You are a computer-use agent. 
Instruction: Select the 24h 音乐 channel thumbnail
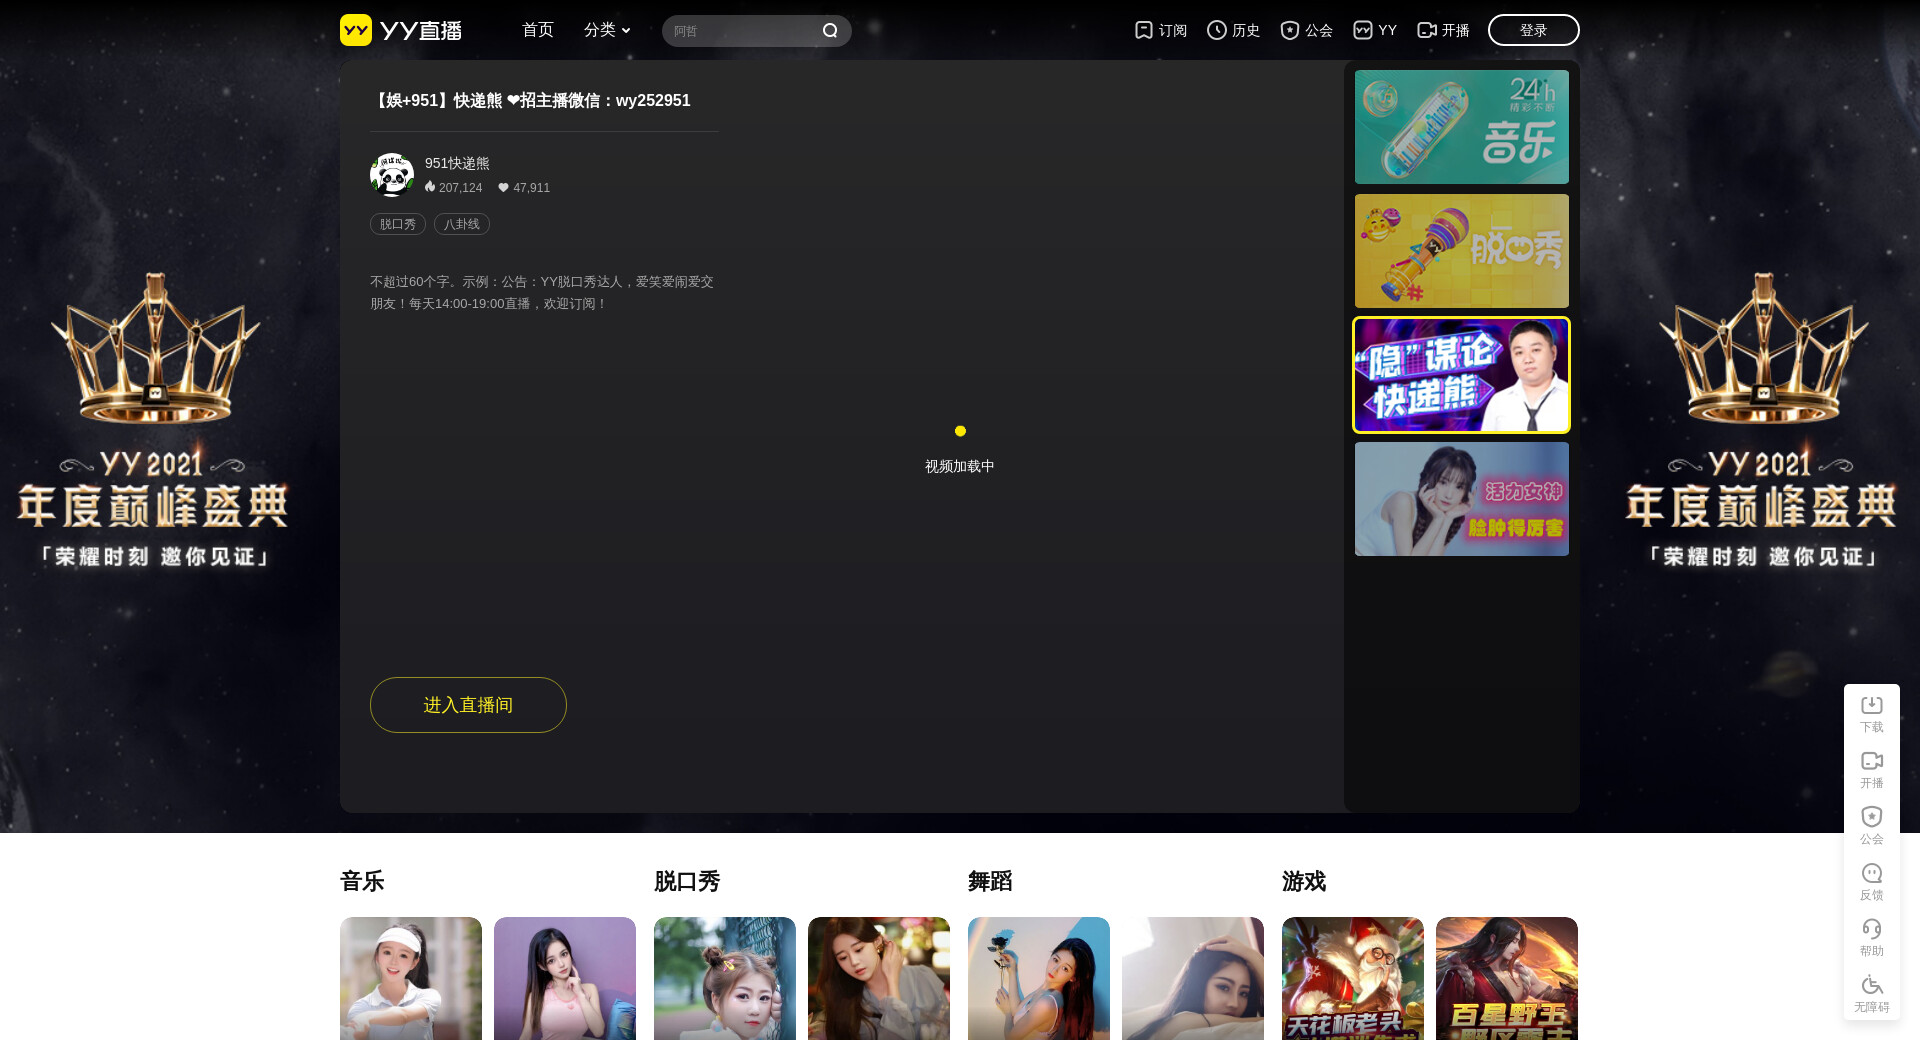coord(1462,127)
